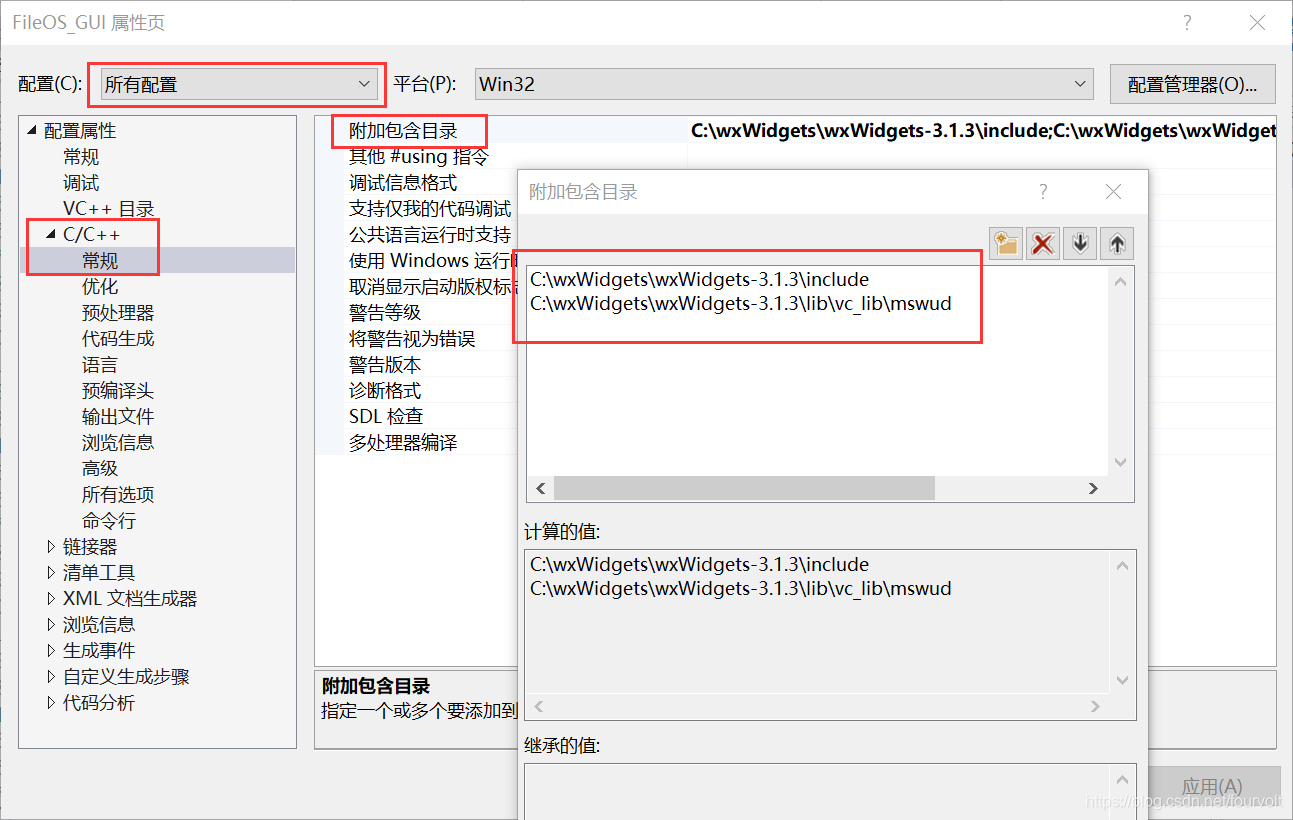Click the help question mark in 附加包含目录 dialog
Screen dimensions: 1293x820
[x=1043, y=192]
